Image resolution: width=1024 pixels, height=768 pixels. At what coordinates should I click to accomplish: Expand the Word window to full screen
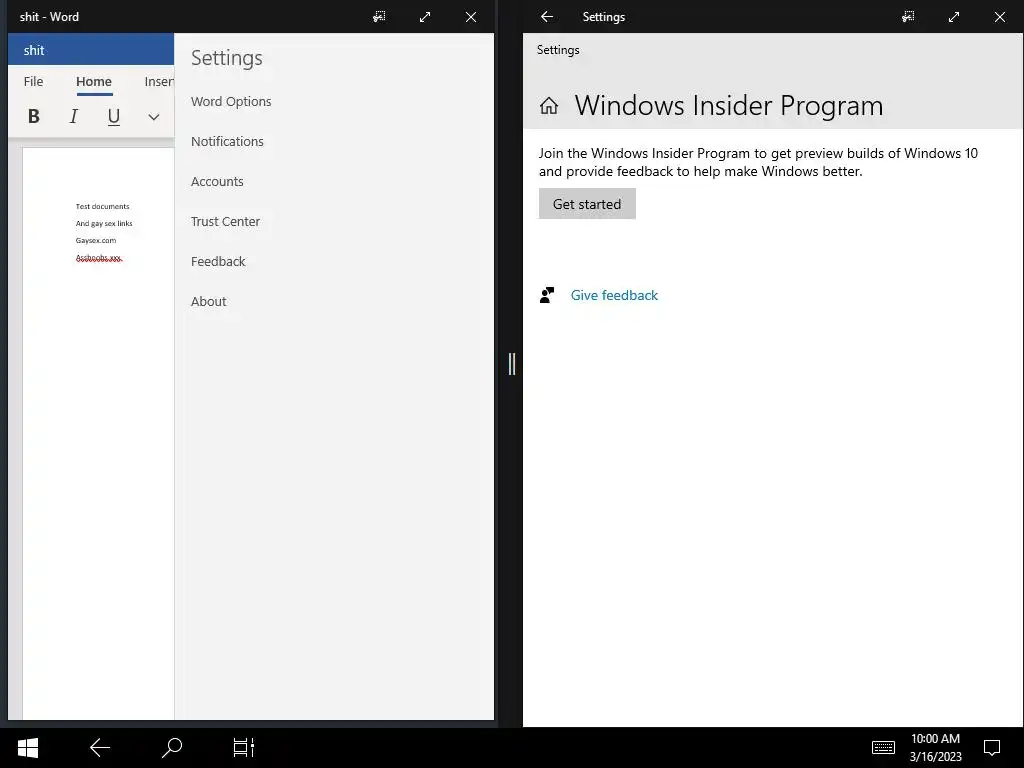pyautogui.click(x=424, y=17)
